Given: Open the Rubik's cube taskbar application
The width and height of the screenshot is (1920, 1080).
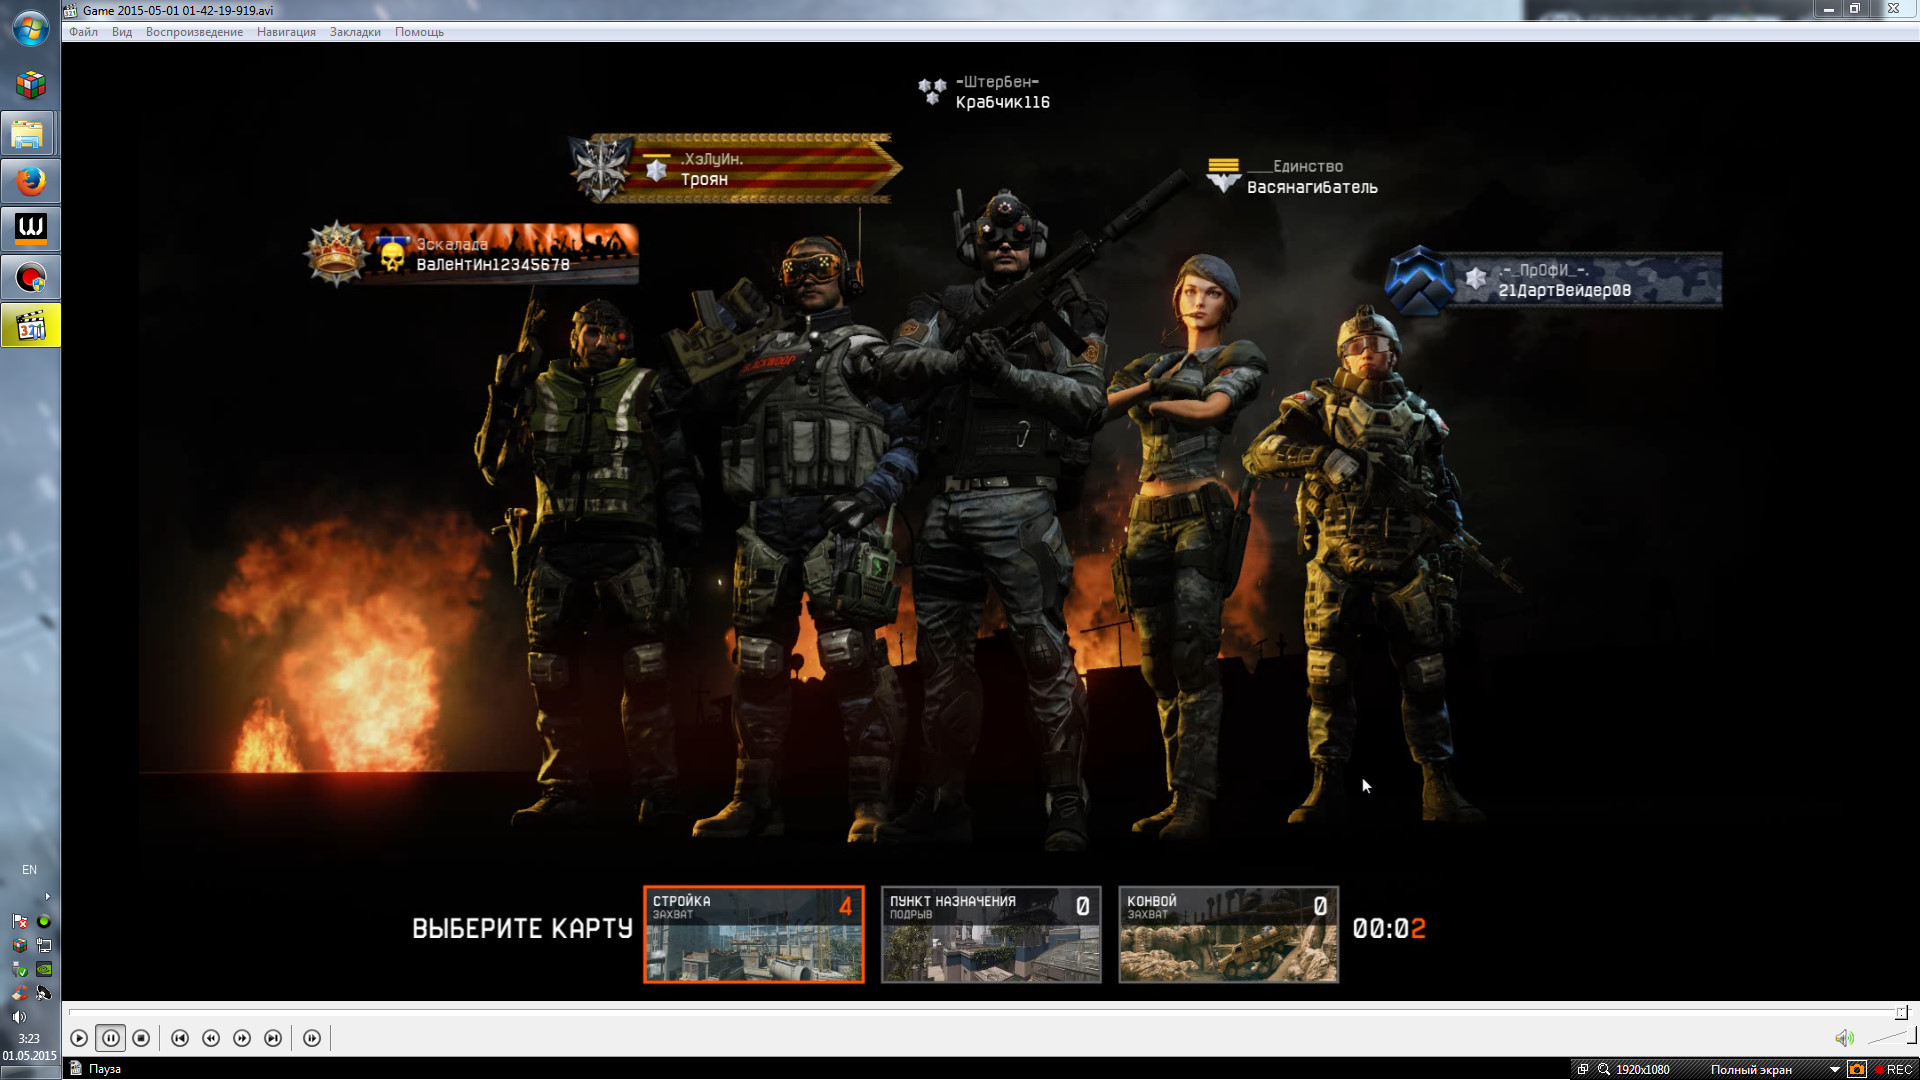Looking at the screenshot, I should coord(30,85).
